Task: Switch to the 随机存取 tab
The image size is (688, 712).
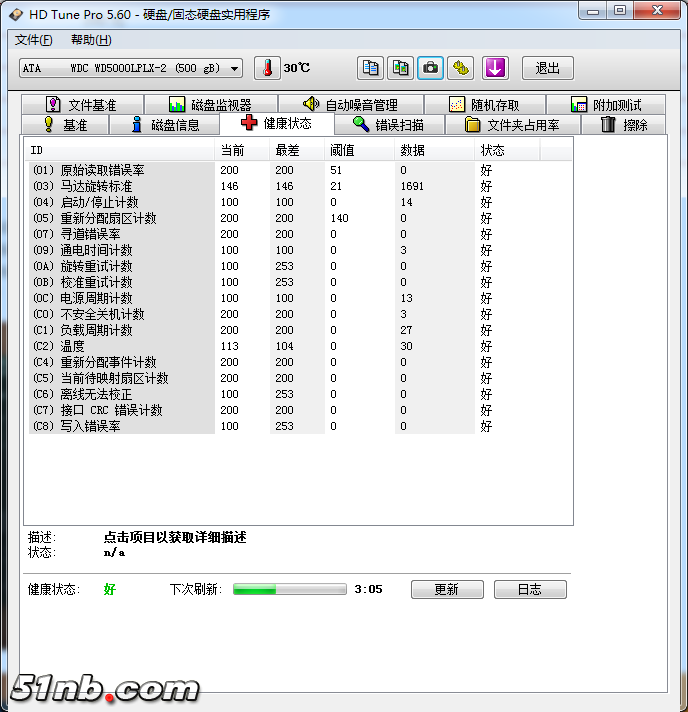Action: click(x=485, y=105)
